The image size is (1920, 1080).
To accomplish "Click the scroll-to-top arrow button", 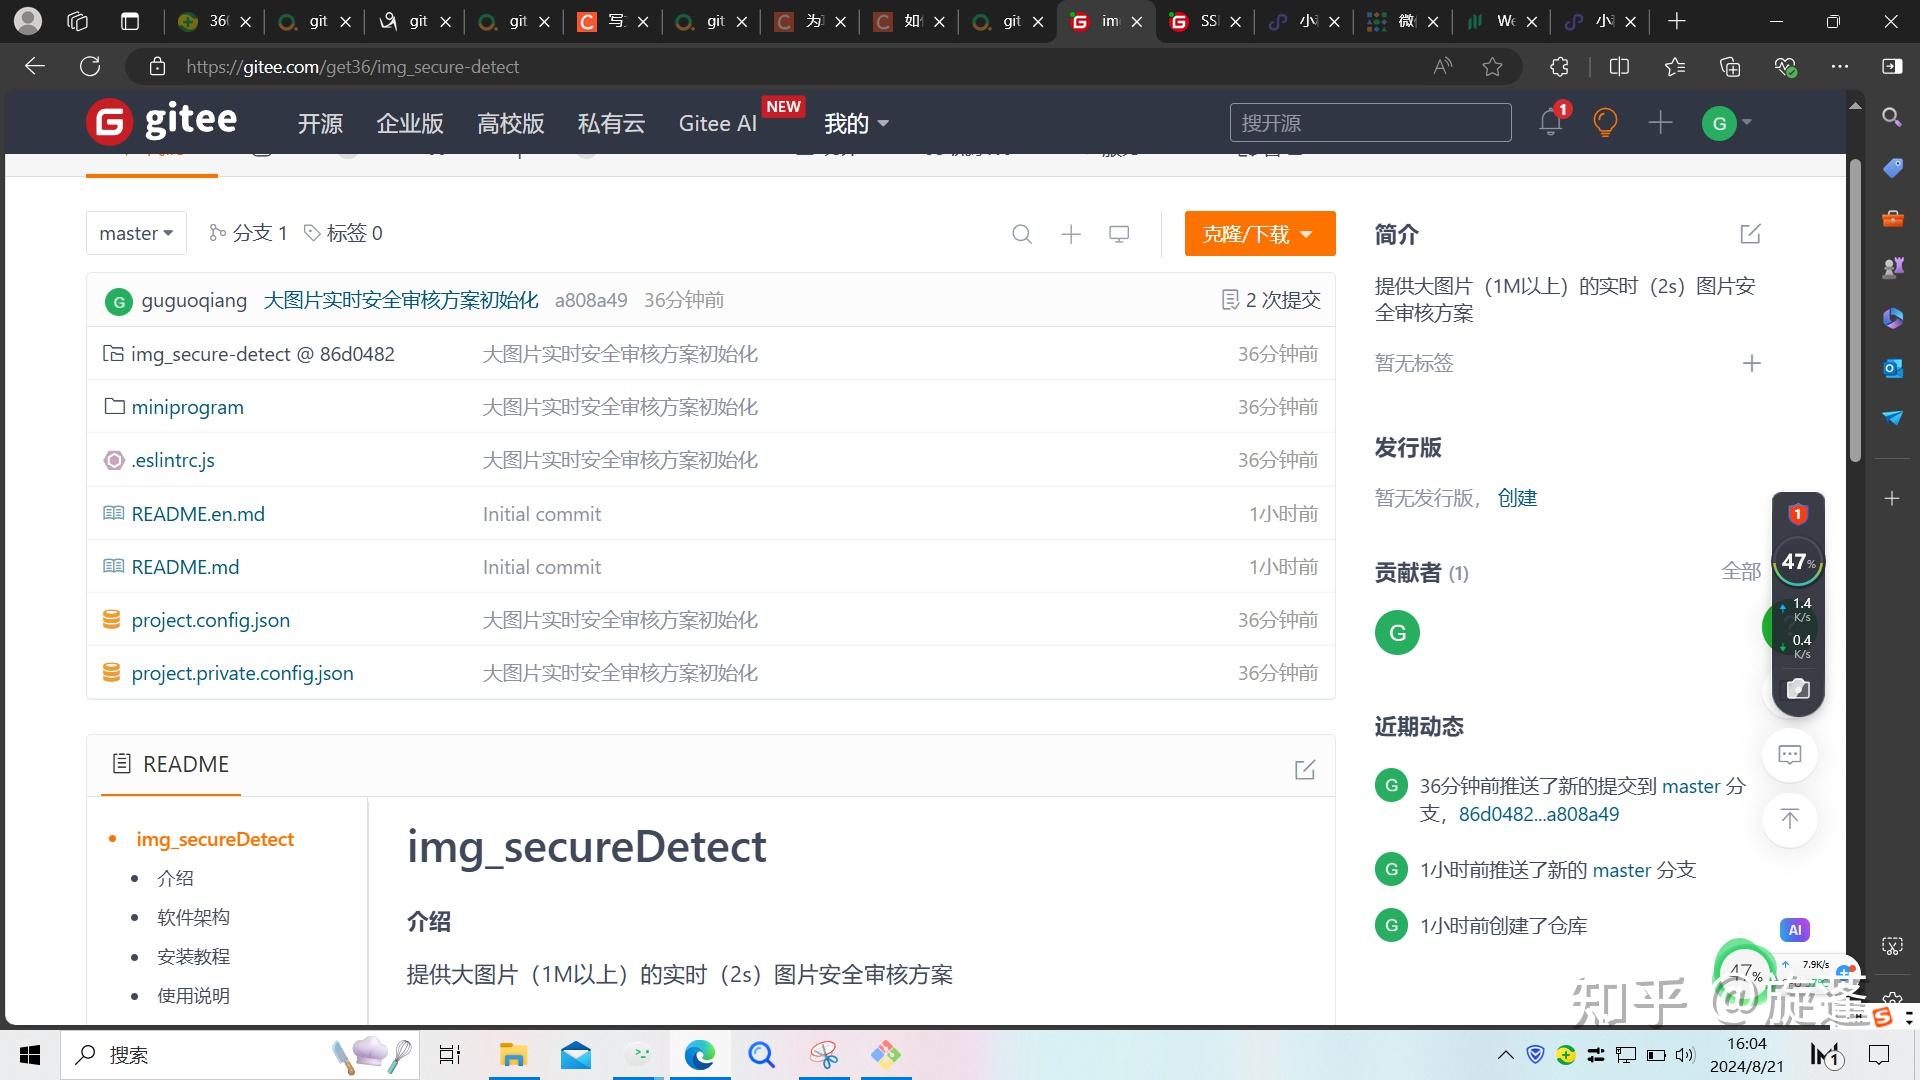I will pyautogui.click(x=1790, y=819).
